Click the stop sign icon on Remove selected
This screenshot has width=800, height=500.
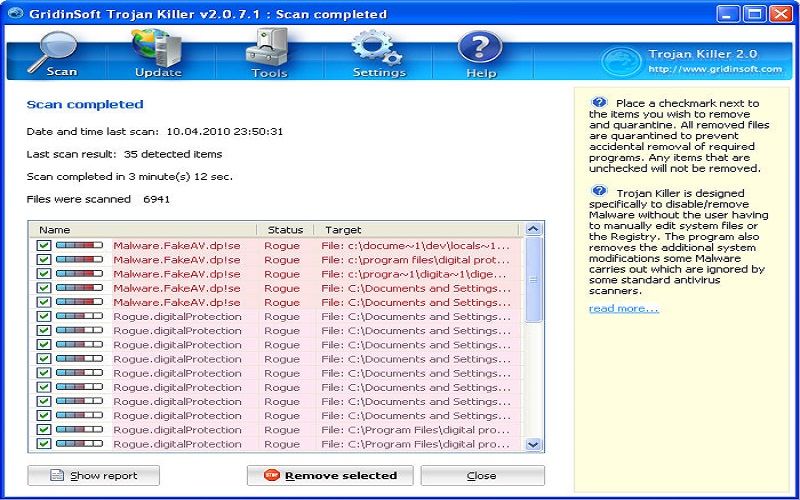point(272,475)
